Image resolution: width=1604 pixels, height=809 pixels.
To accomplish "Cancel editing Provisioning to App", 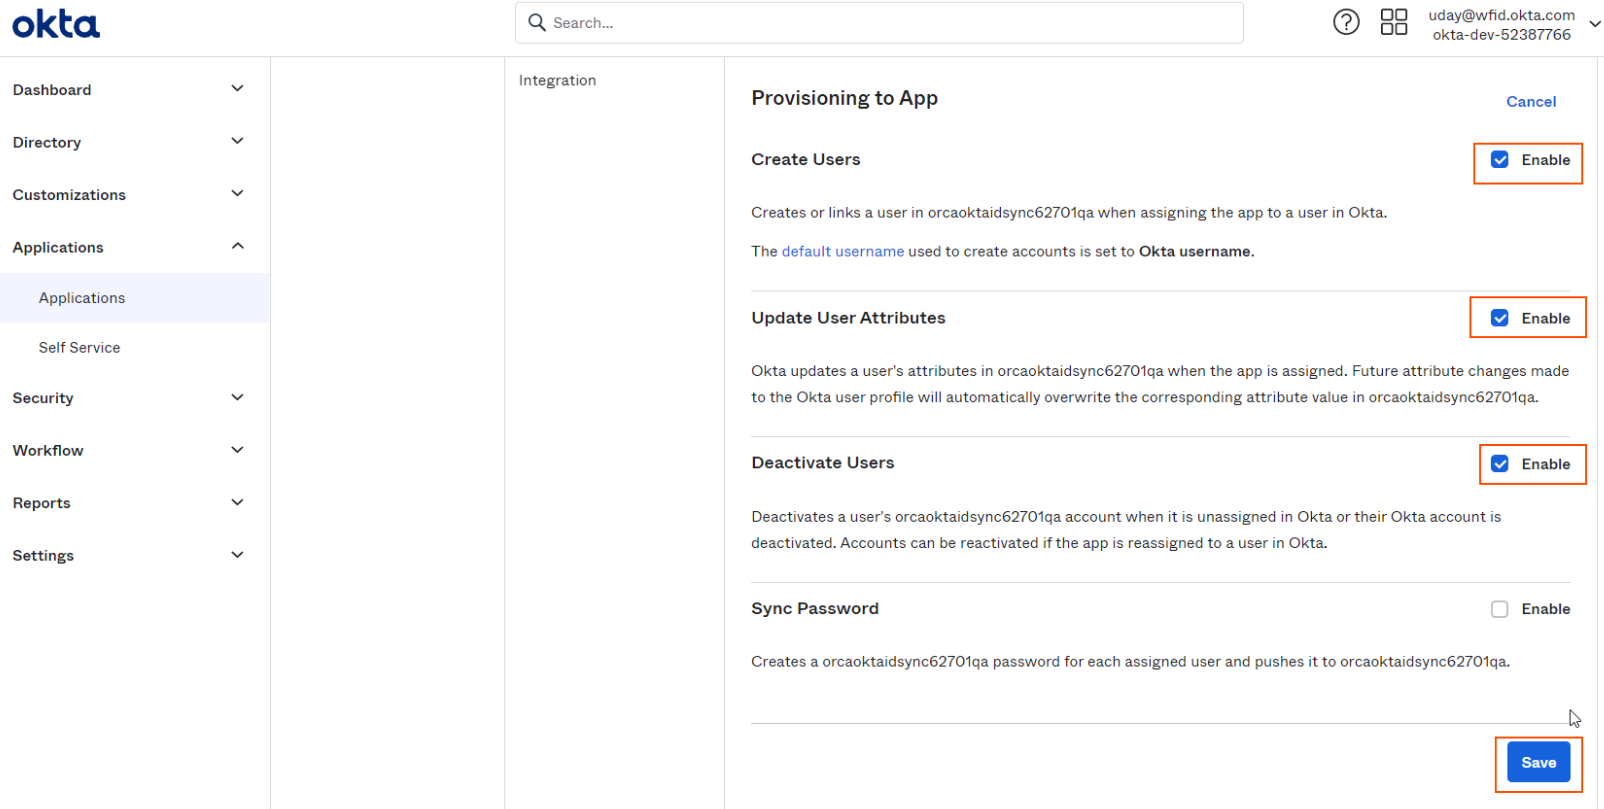I will tap(1531, 102).
